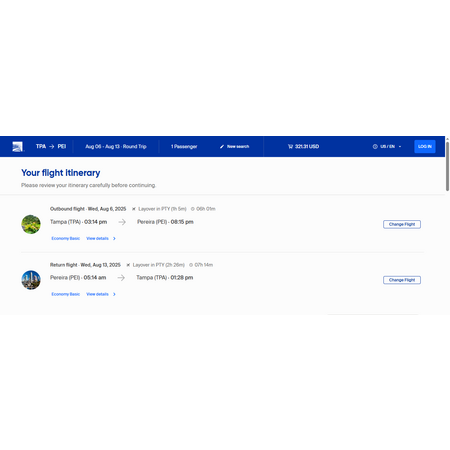Screen dimensions: 450x450
Task: Click the LOG IN button
Action: tap(425, 147)
